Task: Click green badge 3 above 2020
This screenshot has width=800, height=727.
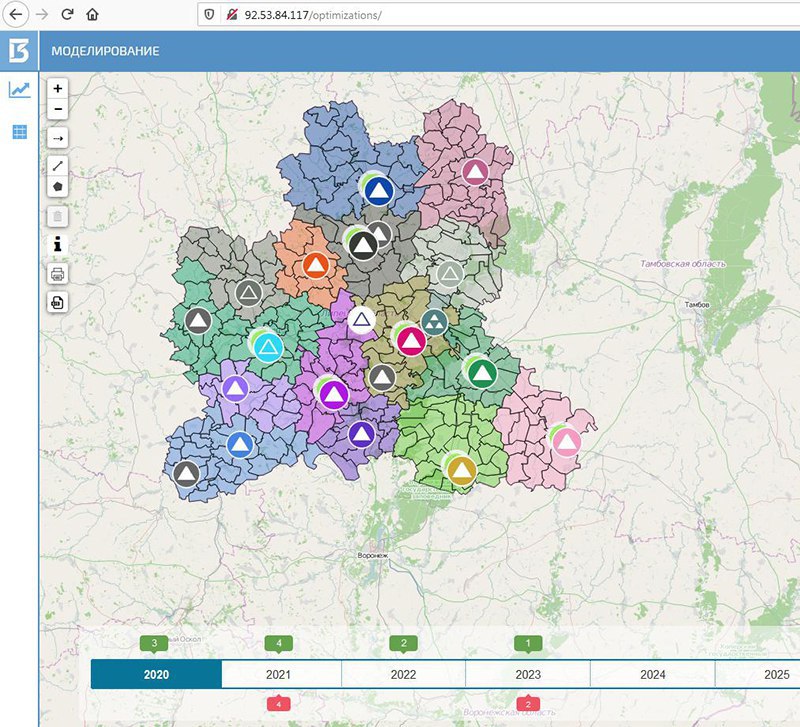Action: tap(154, 643)
